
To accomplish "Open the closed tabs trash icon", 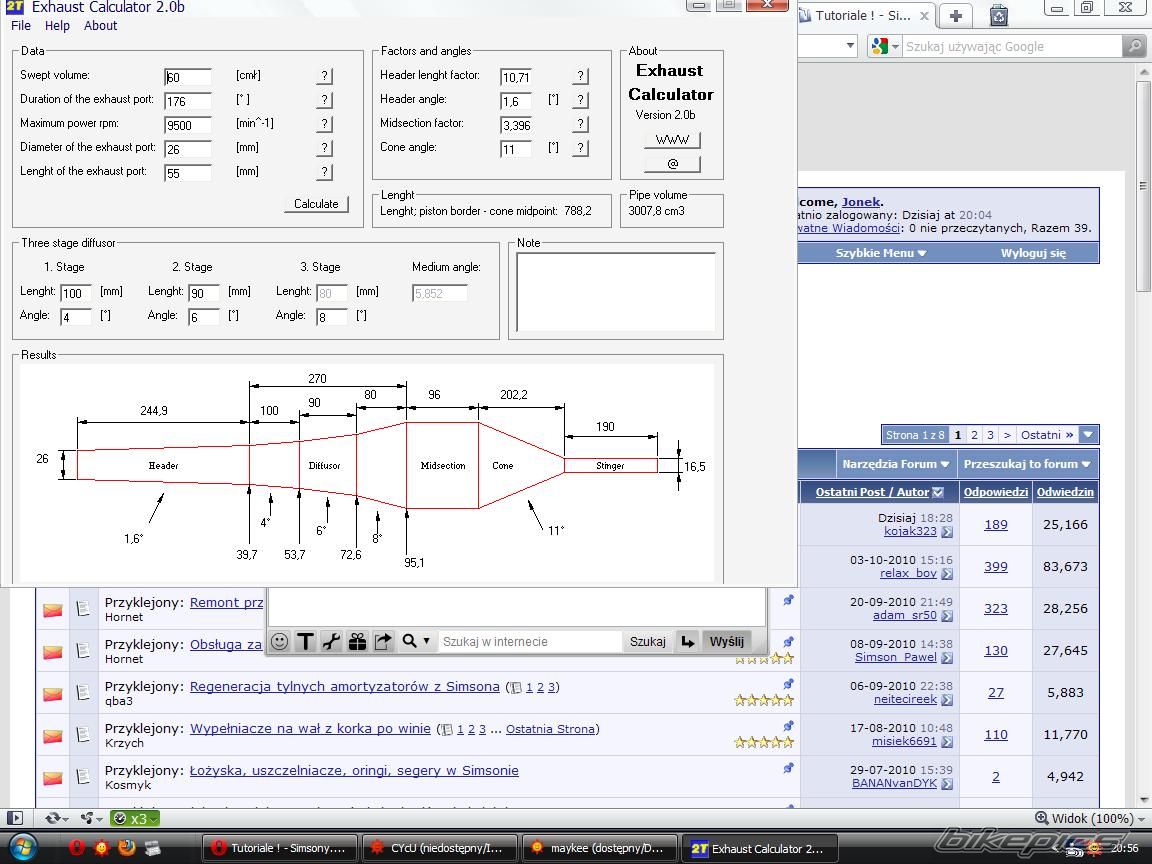I will coord(998,15).
